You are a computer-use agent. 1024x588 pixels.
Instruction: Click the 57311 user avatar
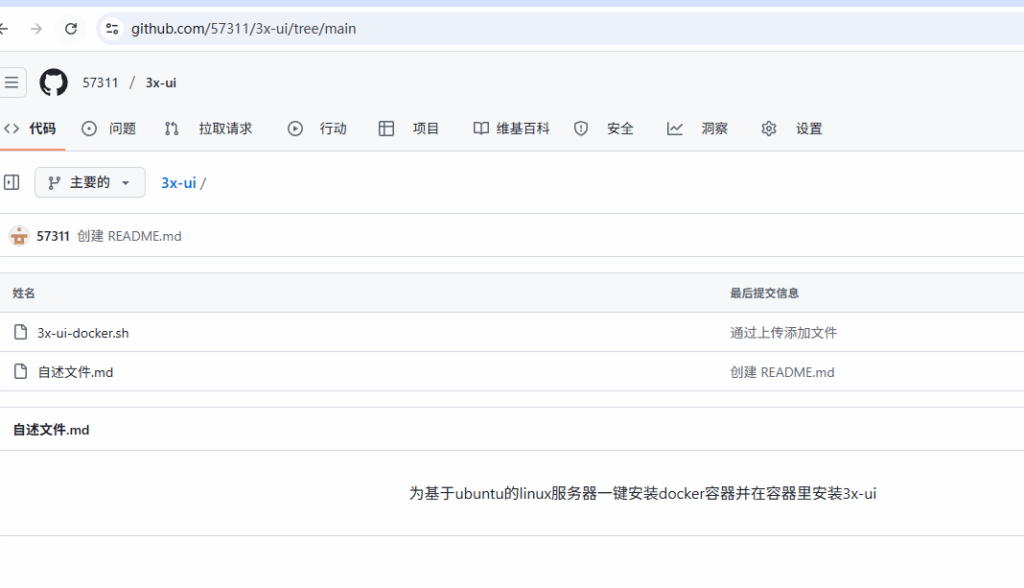(19, 236)
